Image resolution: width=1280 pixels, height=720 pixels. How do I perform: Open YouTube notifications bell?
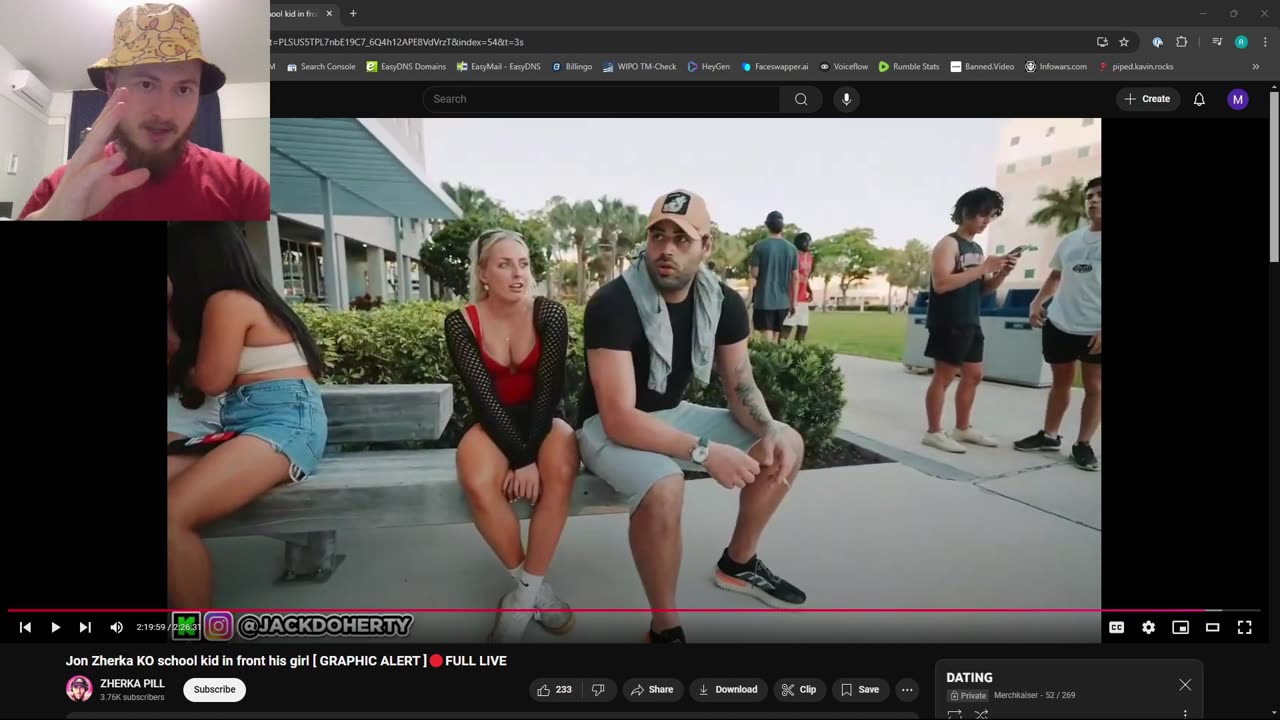[1199, 99]
